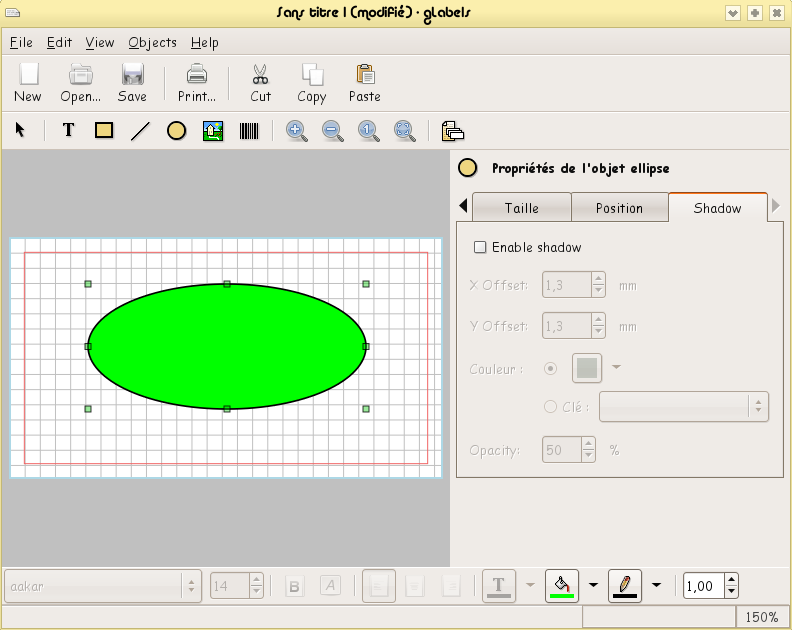Select the ellipse drawing tool
This screenshot has width=792, height=630.
pyautogui.click(x=176, y=130)
